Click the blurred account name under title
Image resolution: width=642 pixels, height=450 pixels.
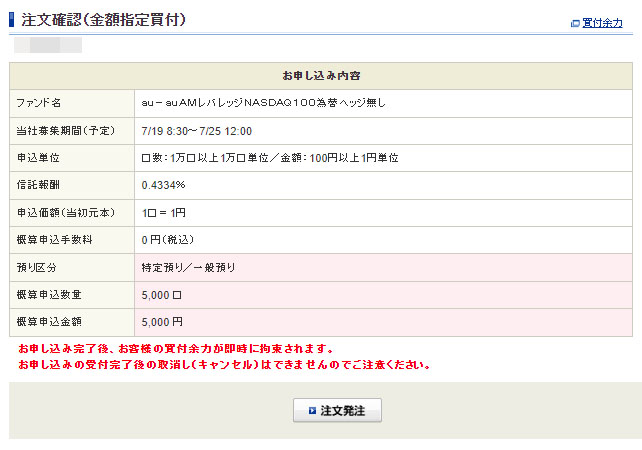49,45
